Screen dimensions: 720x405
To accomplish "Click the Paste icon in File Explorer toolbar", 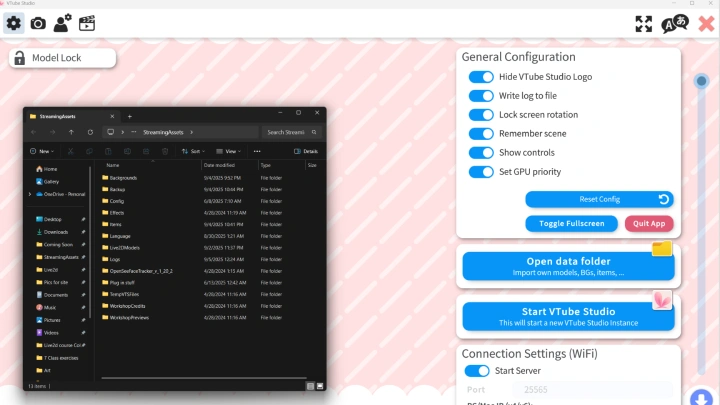I will (x=108, y=151).
